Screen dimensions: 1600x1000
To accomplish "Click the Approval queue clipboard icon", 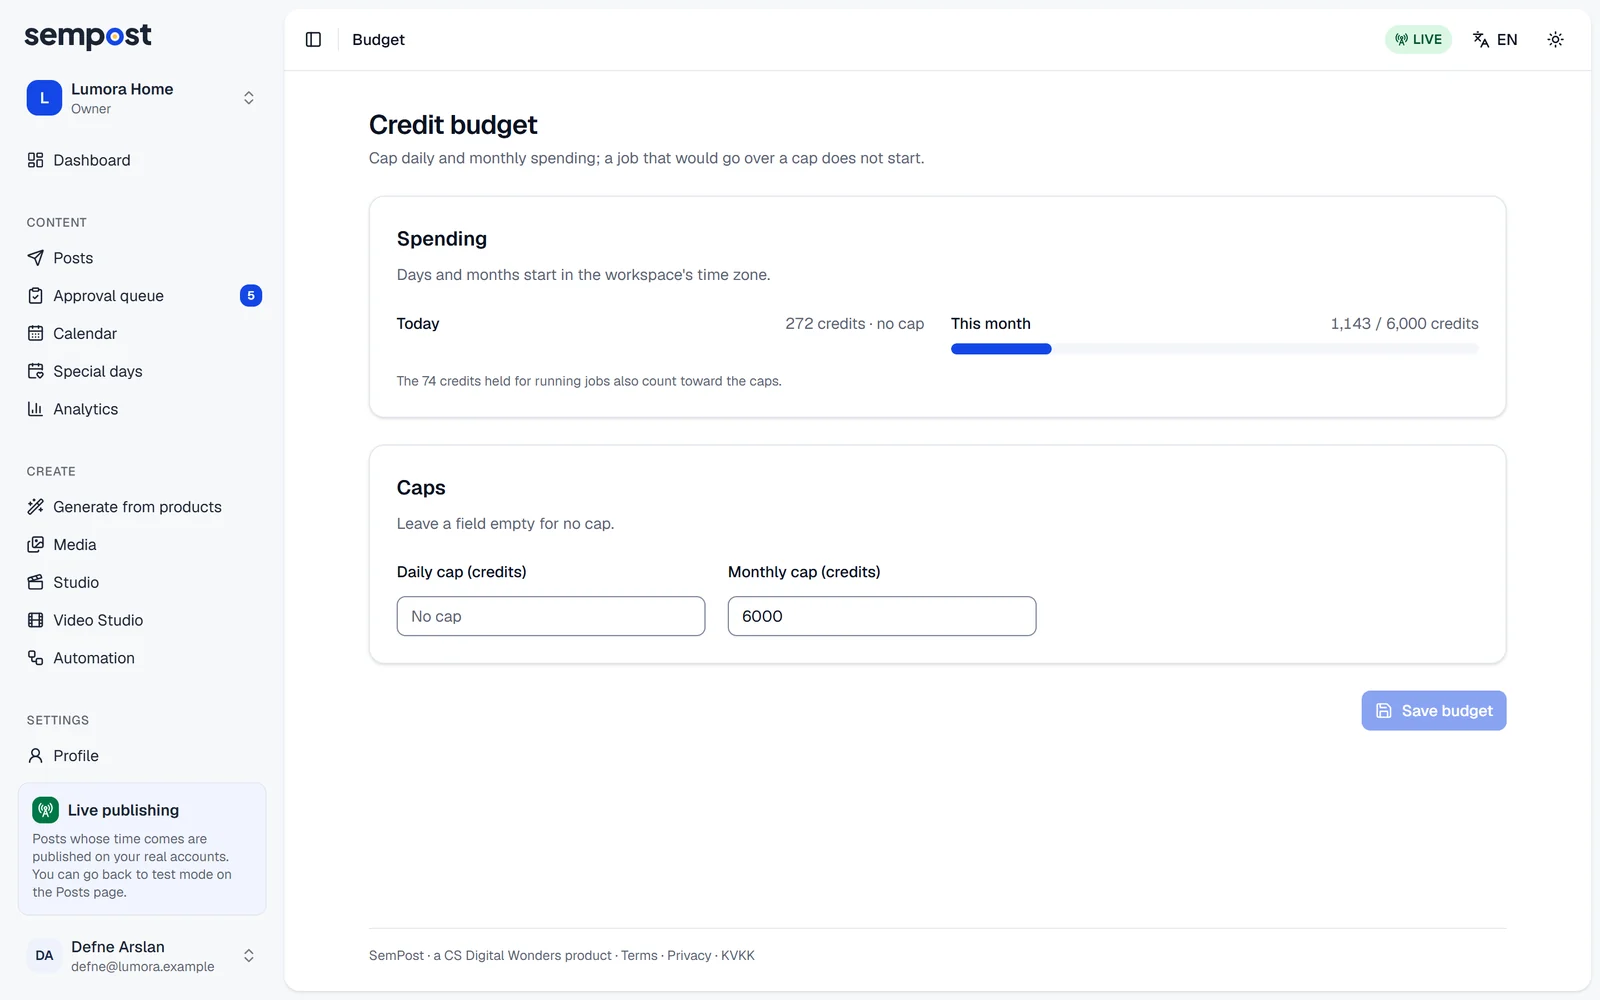I will click(x=36, y=296).
